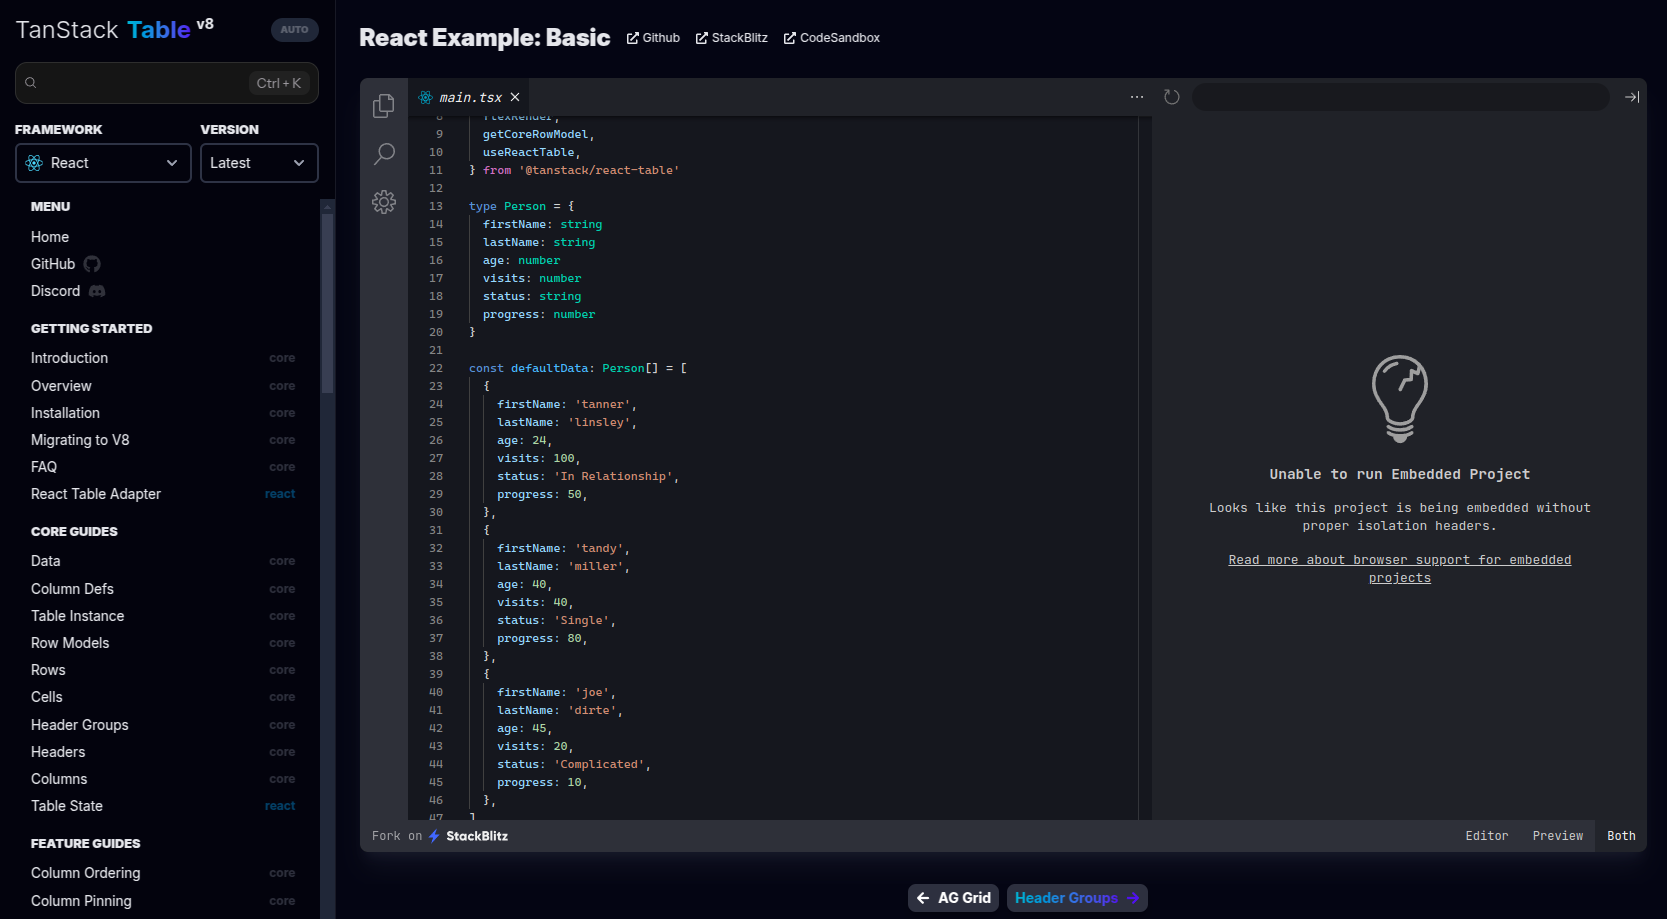1667x919 pixels.
Task: Open Overview docs page
Action: (163, 386)
